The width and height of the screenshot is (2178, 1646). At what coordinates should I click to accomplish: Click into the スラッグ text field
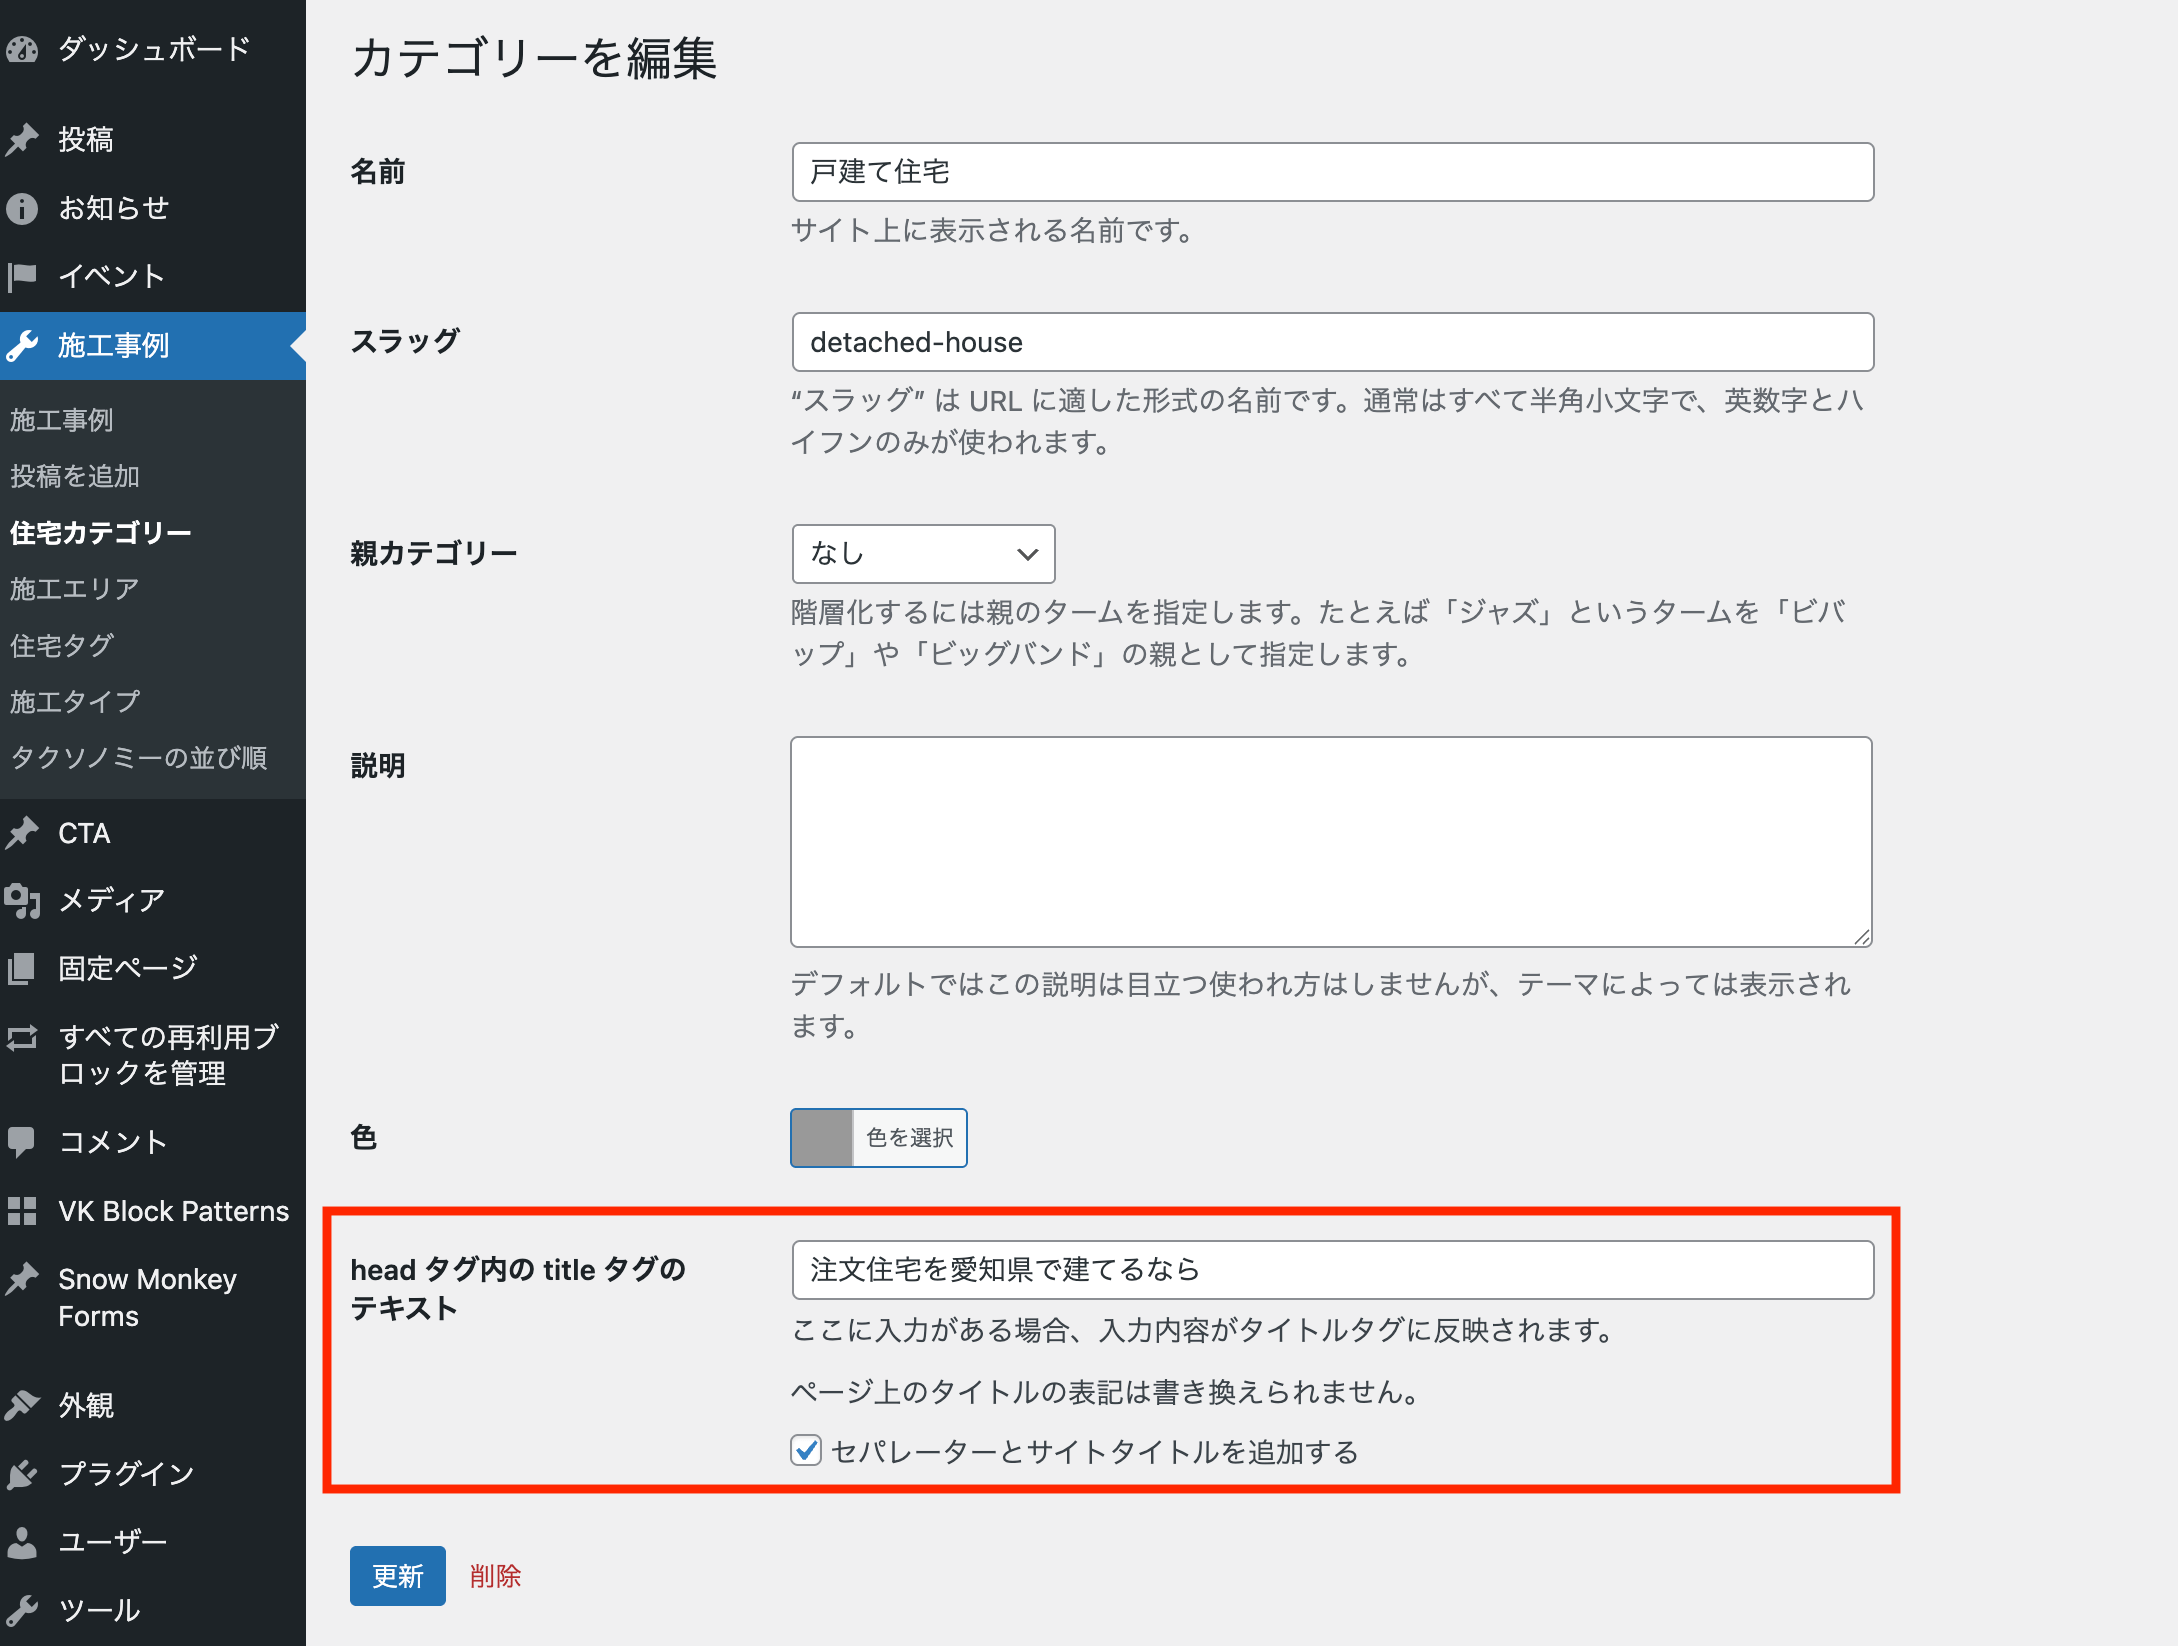pos(1332,342)
